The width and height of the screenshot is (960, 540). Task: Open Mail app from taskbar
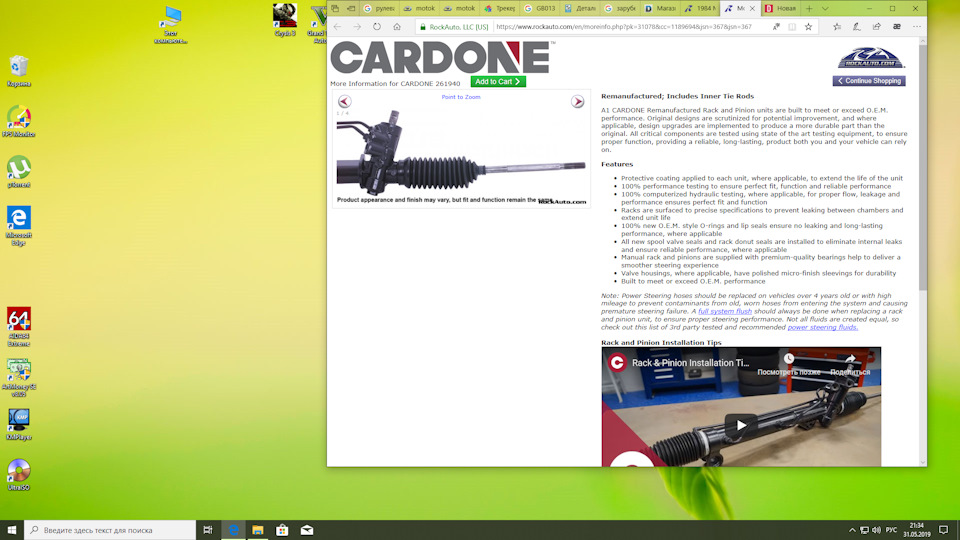[x=307, y=530]
